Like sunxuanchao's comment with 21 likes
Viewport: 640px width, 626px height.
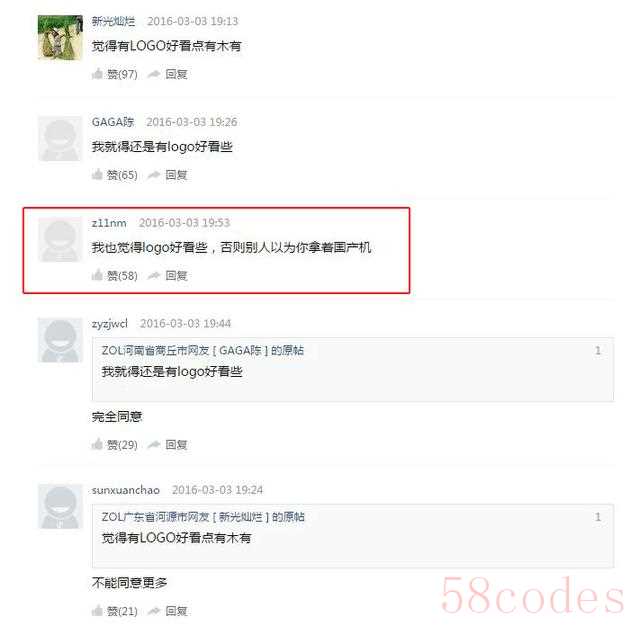pos(115,611)
